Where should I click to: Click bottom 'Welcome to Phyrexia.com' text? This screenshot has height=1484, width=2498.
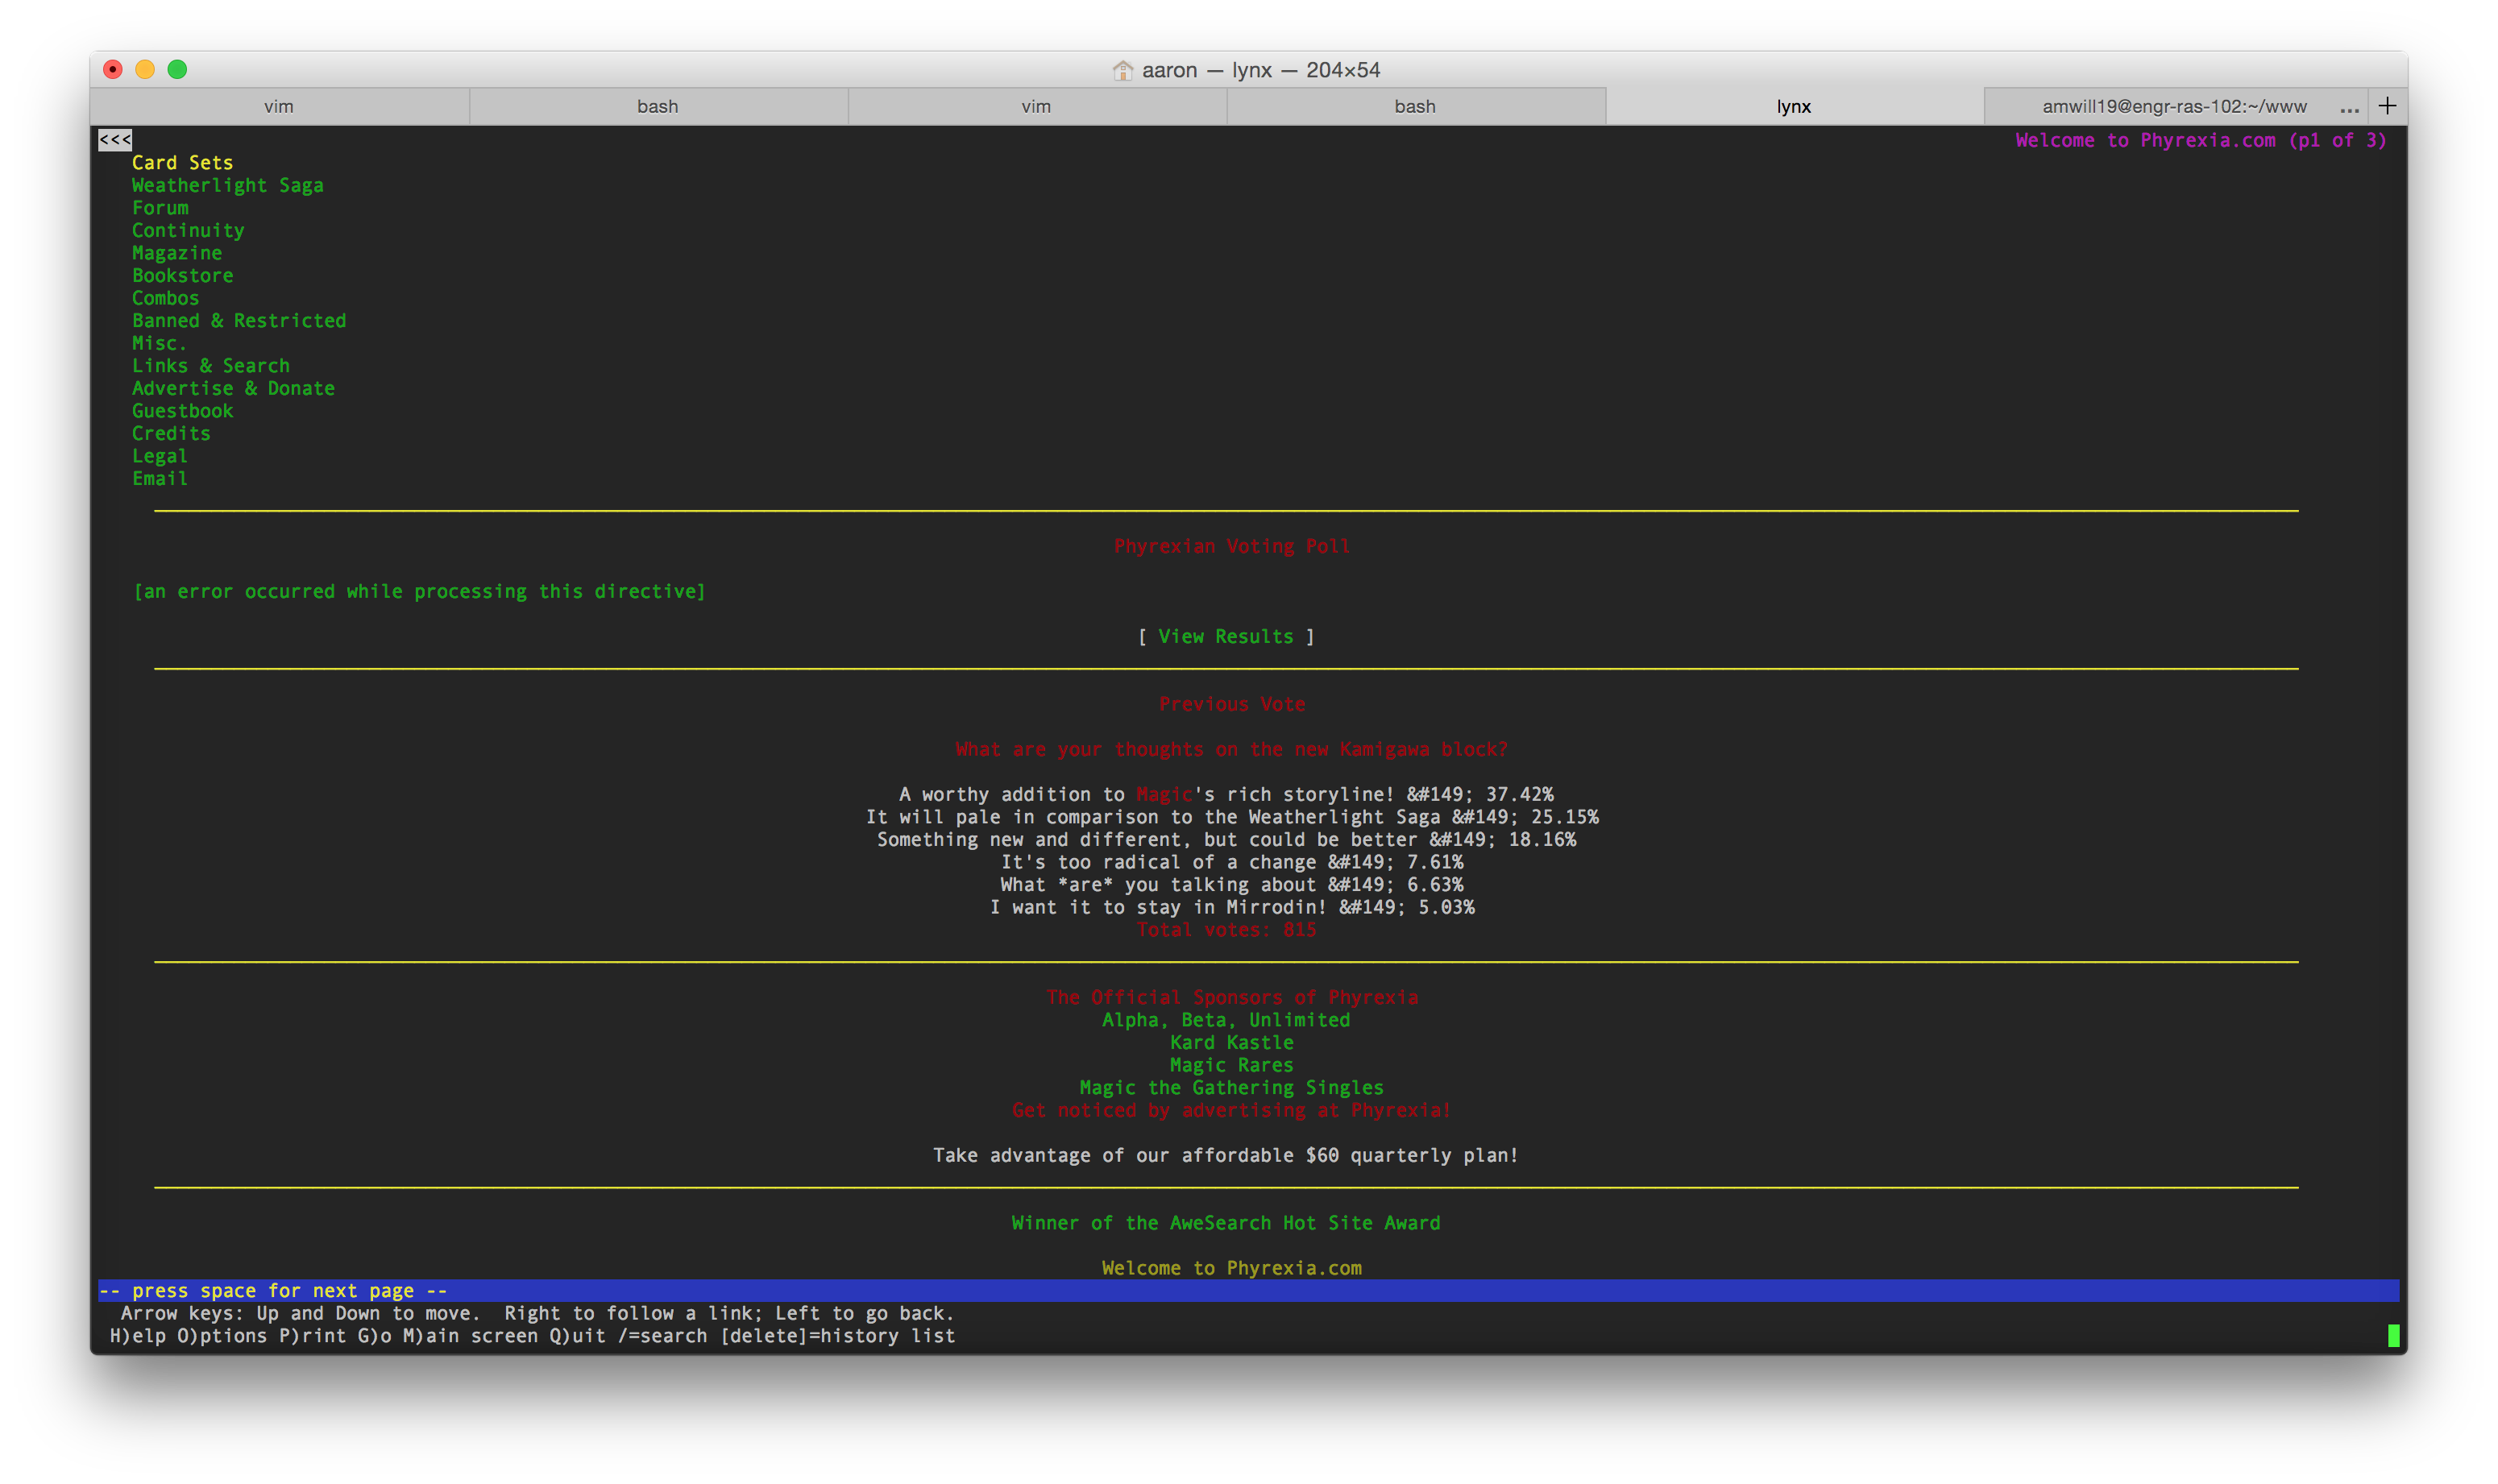click(x=1232, y=1268)
